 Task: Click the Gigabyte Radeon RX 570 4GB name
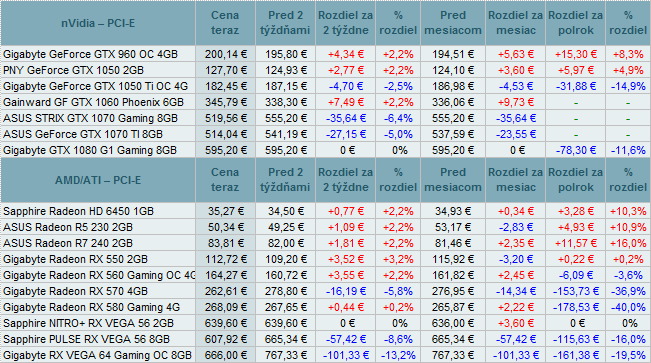coord(76,291)
